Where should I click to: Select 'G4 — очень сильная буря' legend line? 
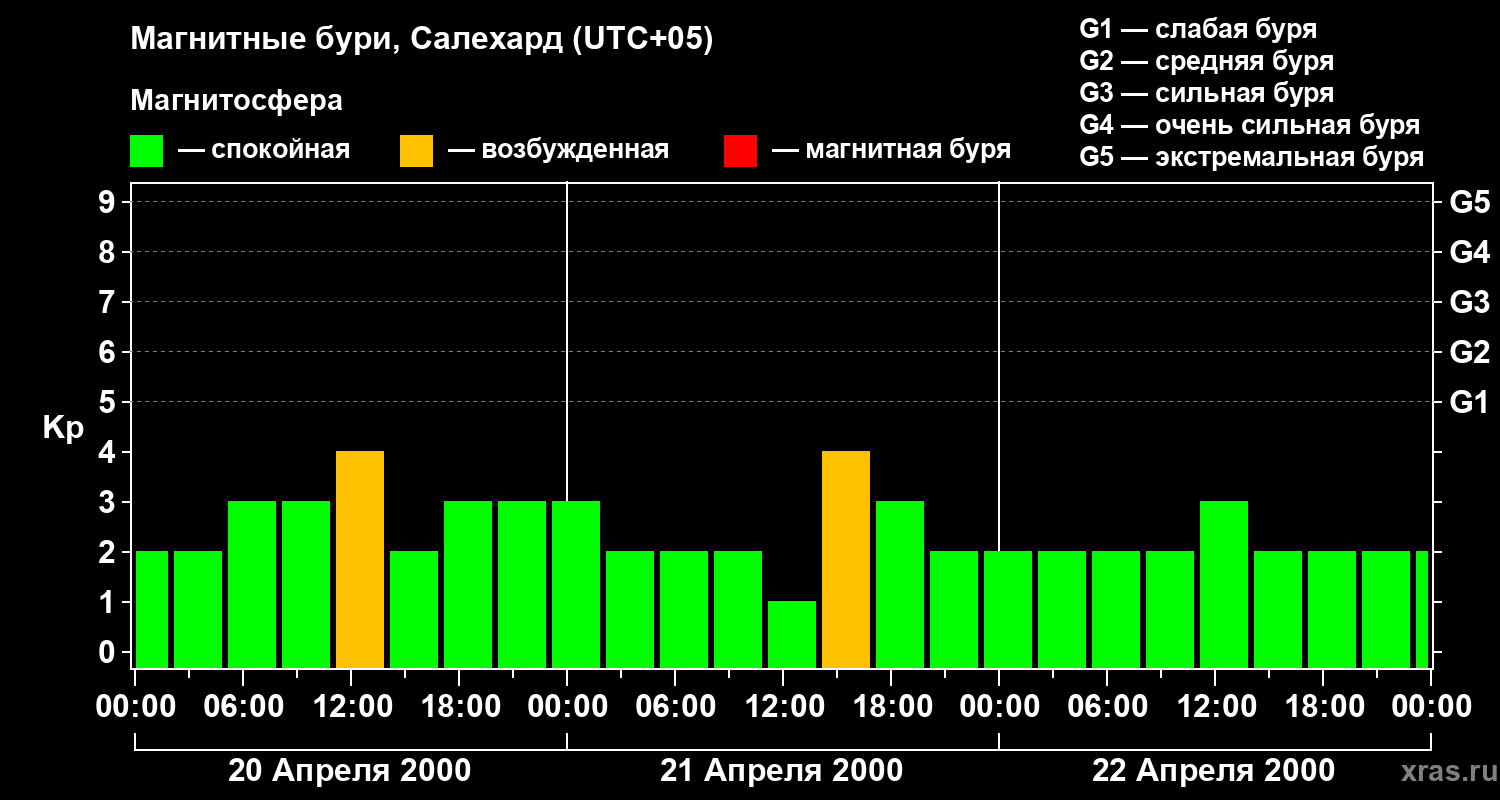coord(1250,125)
